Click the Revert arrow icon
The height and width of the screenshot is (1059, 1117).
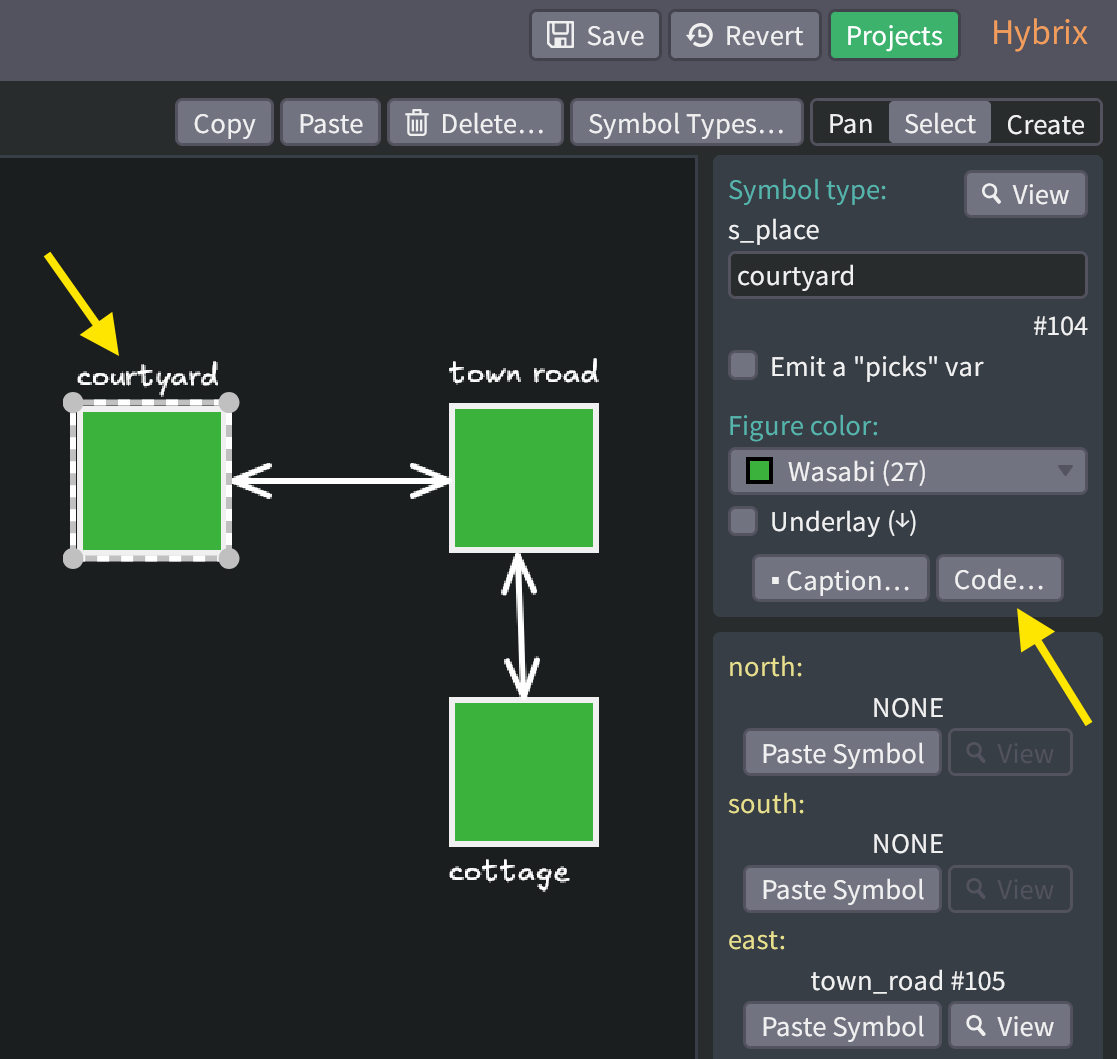[x=706, y=34]
